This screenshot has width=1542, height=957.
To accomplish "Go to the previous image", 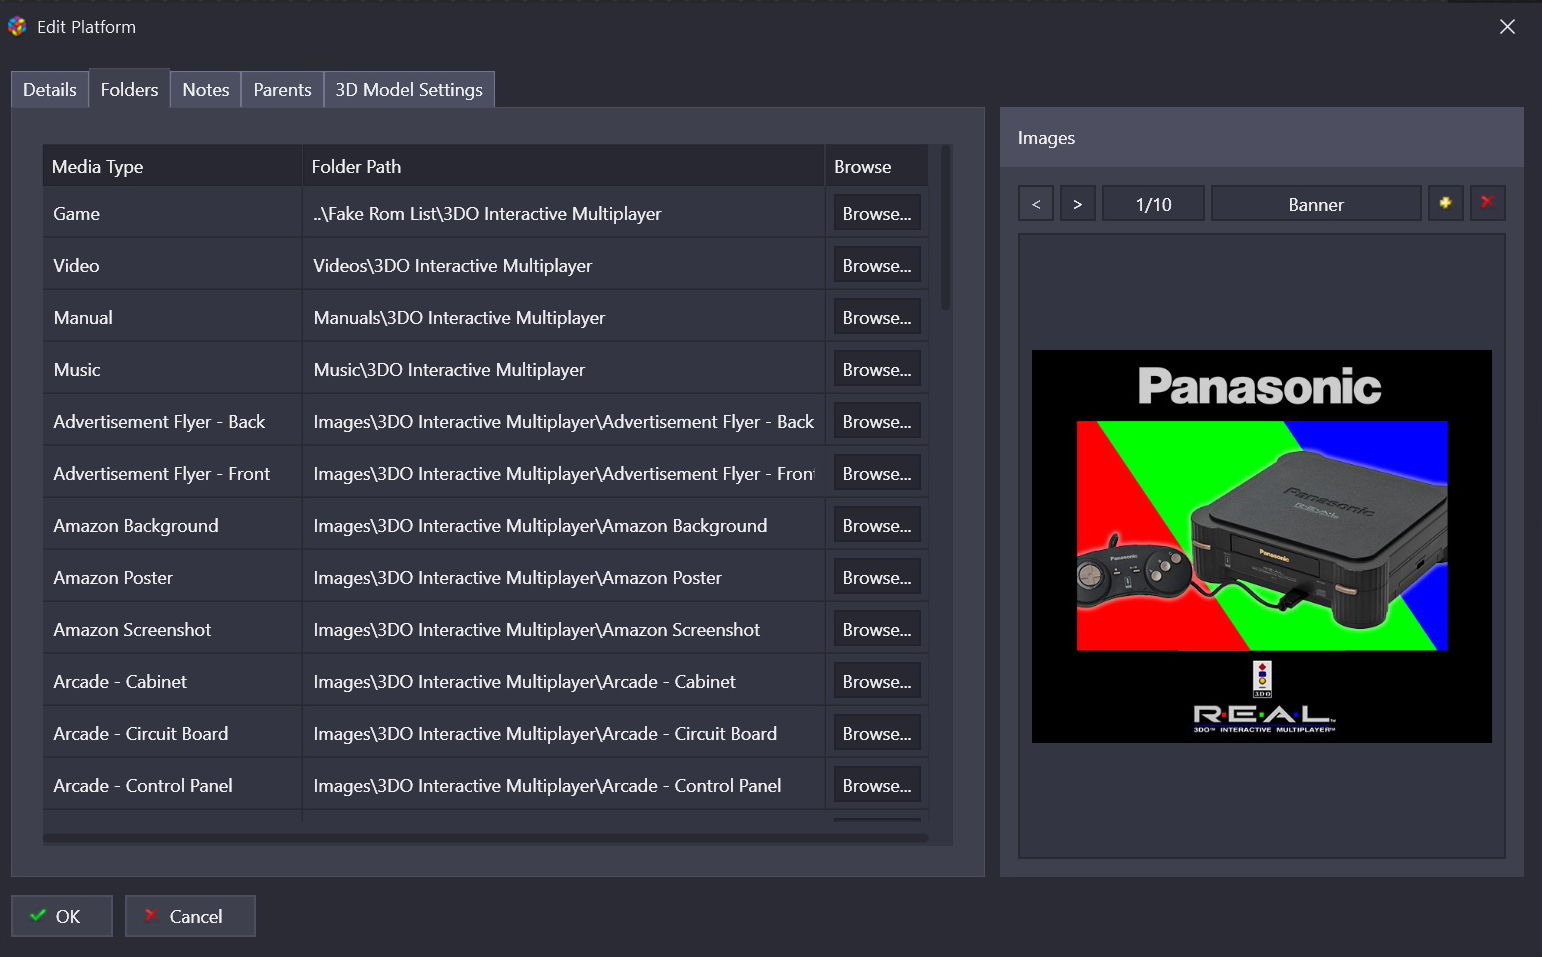I will tap(1036, 203).
